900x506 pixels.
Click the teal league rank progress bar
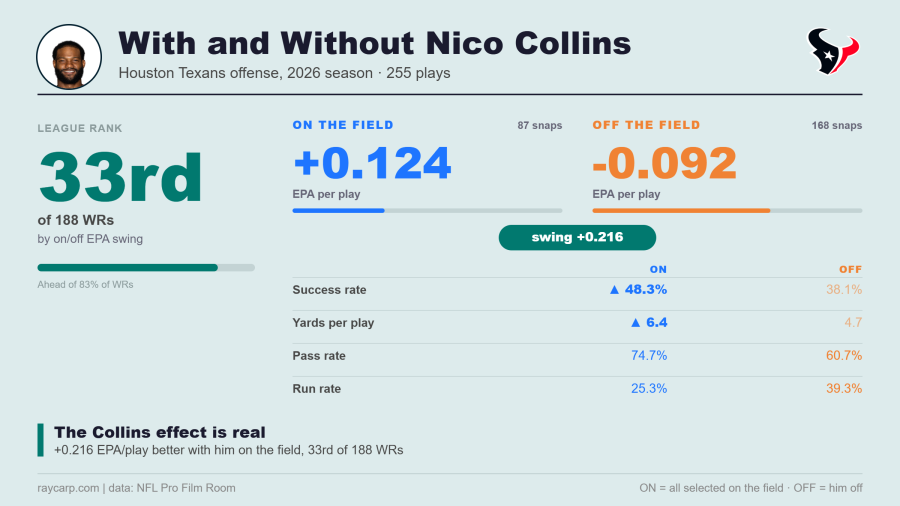click(x=146, y=267)
